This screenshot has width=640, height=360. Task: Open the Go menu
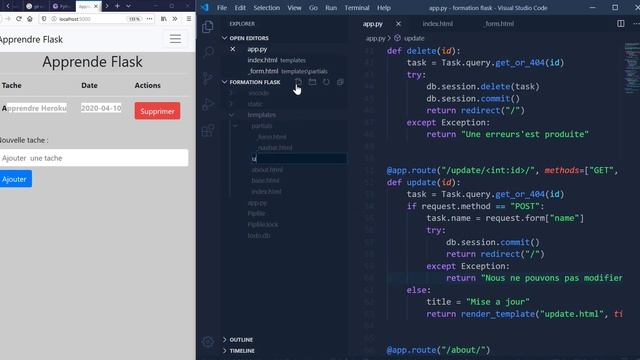pyautogui.click(x=313, y=8)
